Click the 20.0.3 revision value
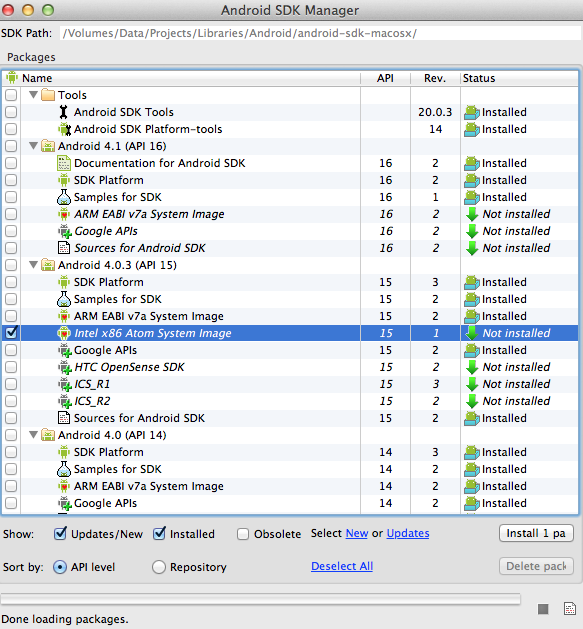 [435, 112]
